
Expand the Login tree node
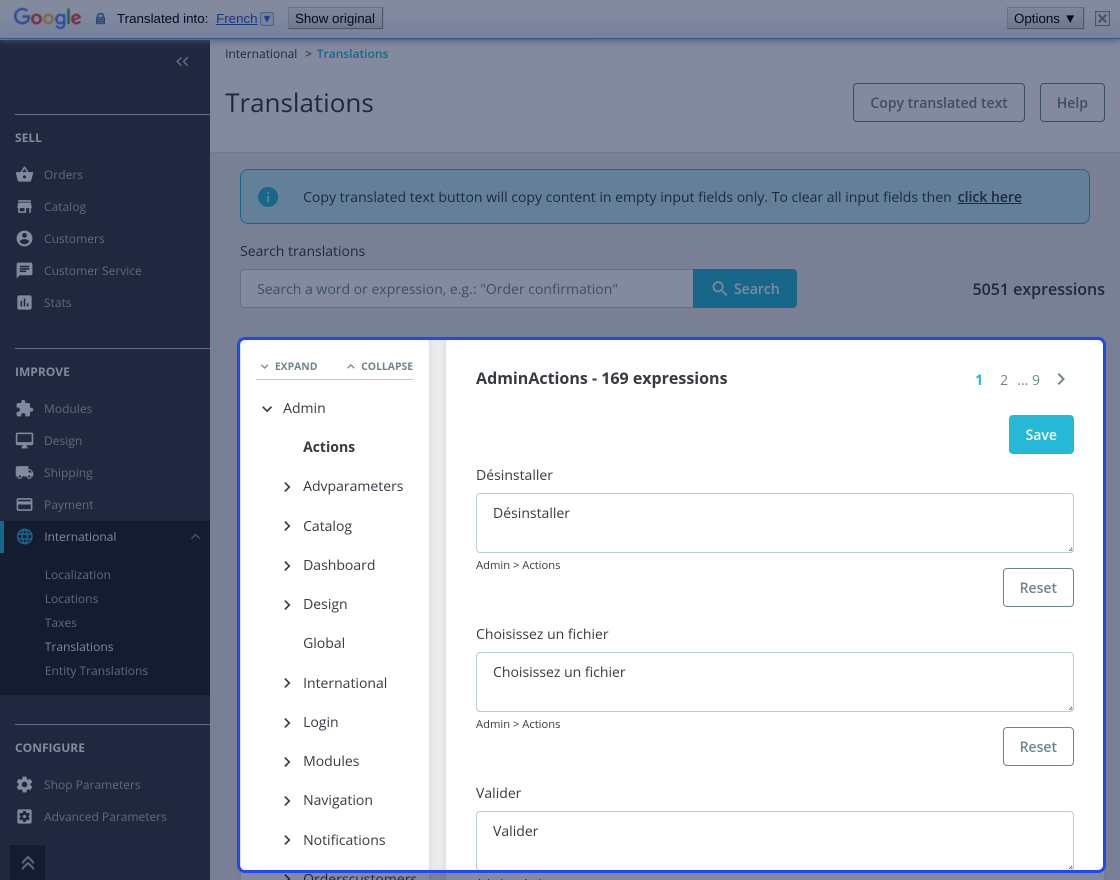[287, 722]
